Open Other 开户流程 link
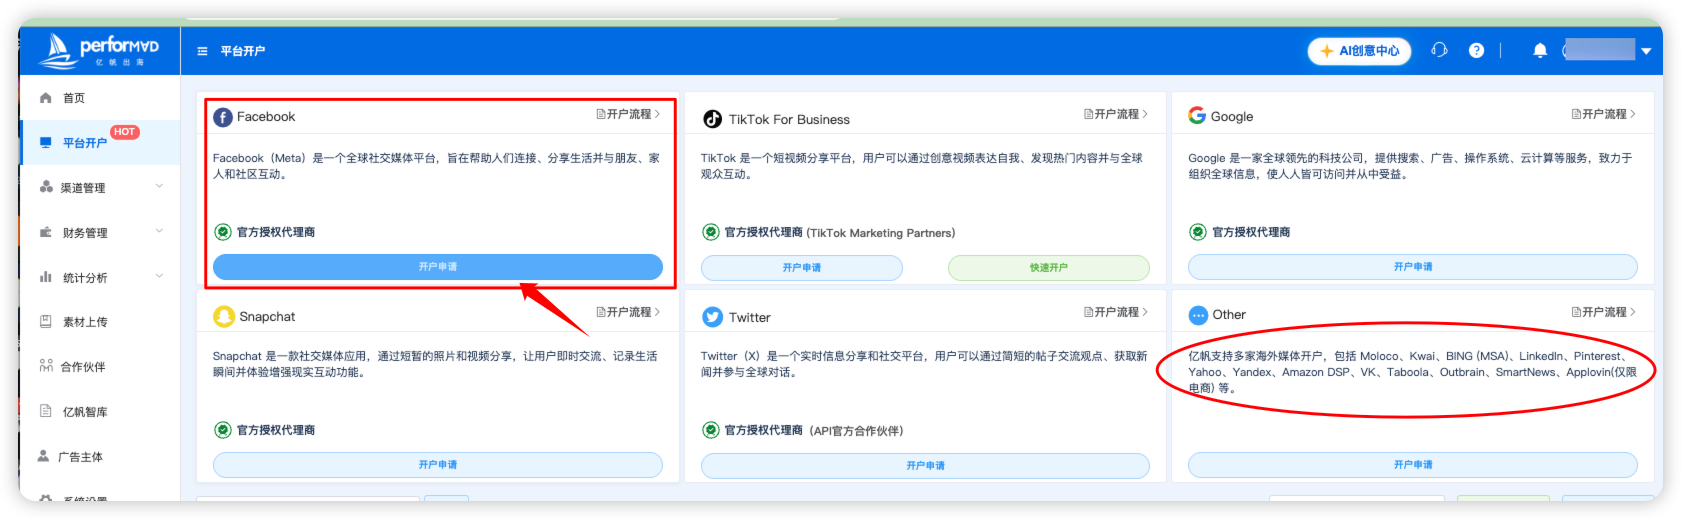The width and height of the screenshot is (1681, 519). pos(1604,313)
